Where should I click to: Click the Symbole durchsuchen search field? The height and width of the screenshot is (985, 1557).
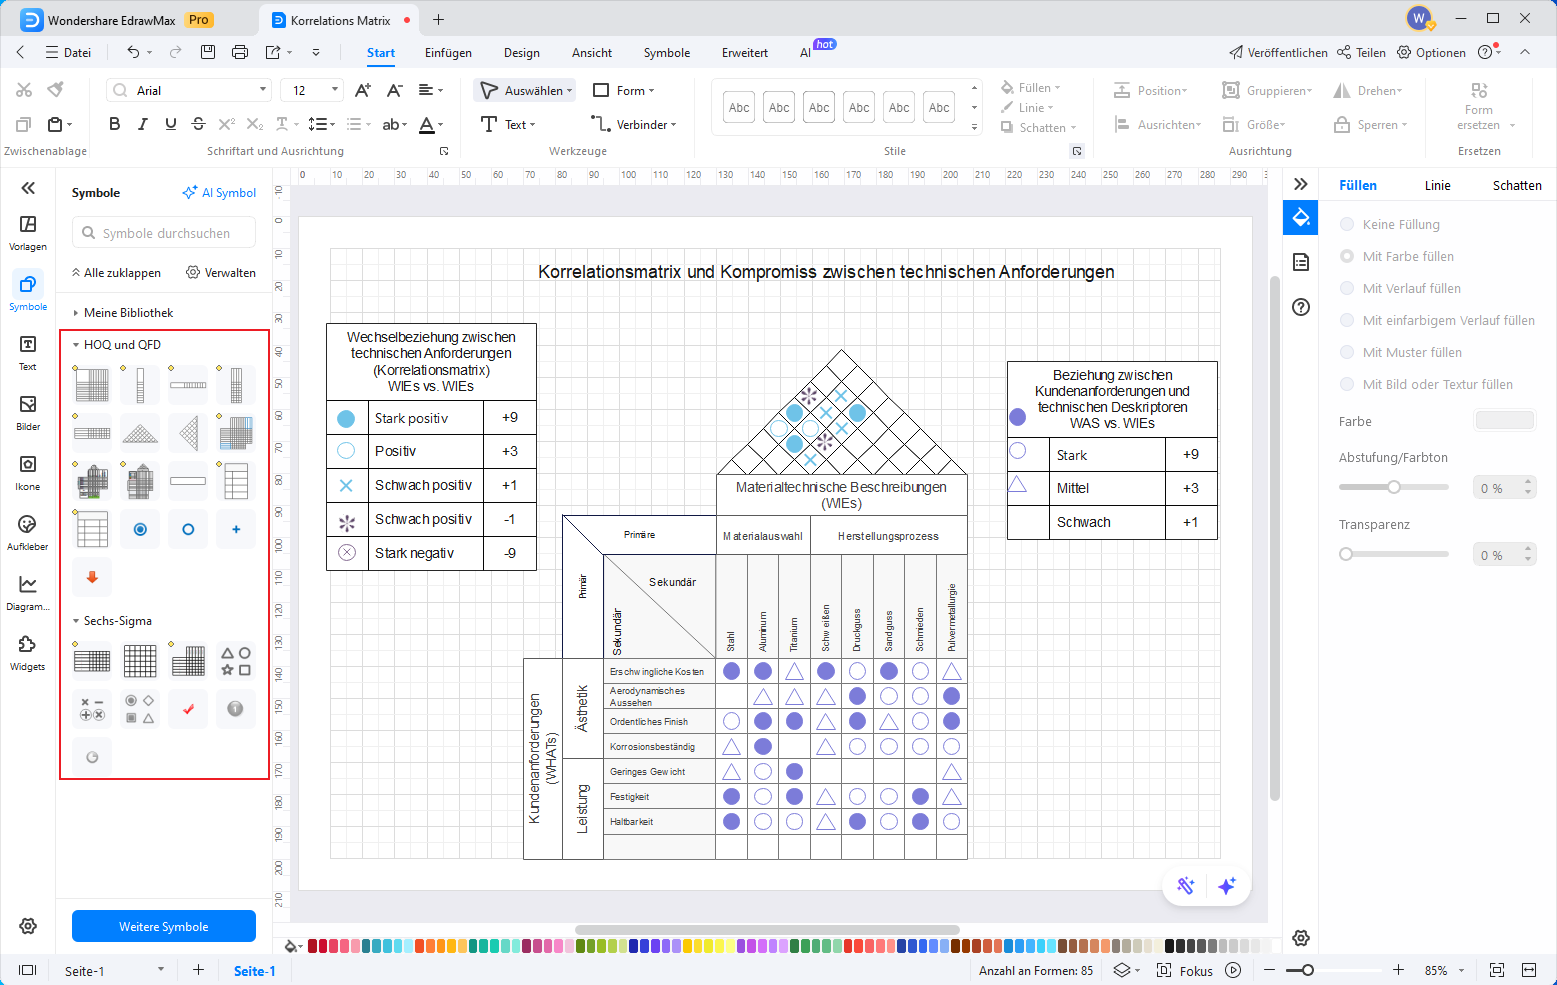click(164, 232)
